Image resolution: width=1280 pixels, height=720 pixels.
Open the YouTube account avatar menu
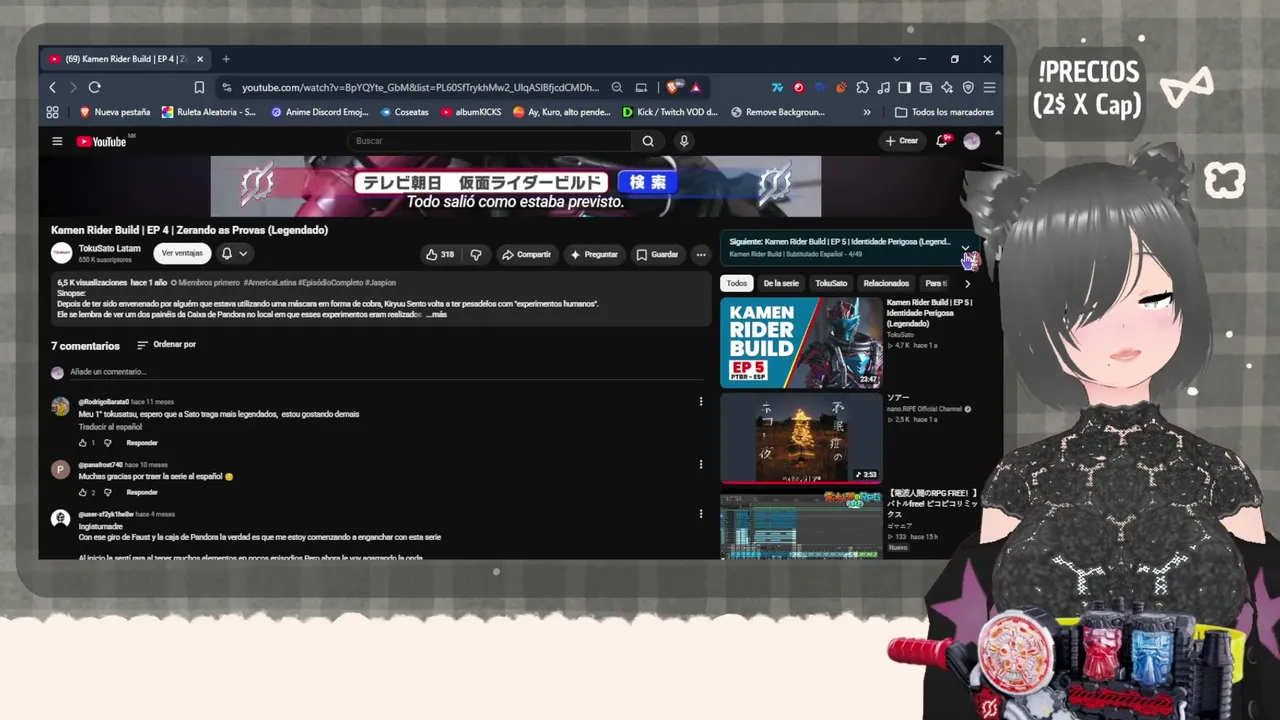click(971, 141)
